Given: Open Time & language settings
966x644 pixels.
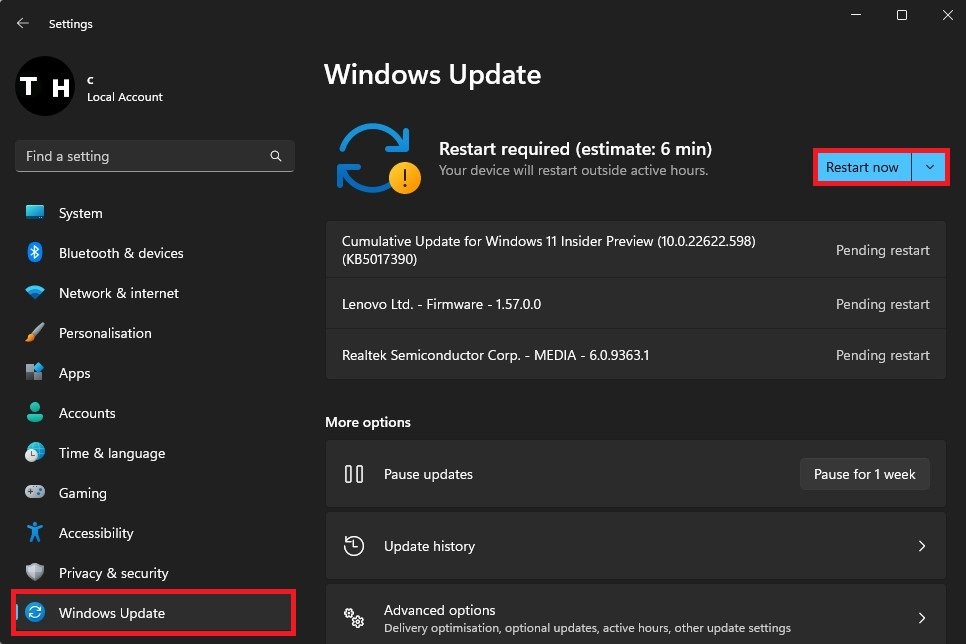Looking at the screenshot, I should click(111, 453).
